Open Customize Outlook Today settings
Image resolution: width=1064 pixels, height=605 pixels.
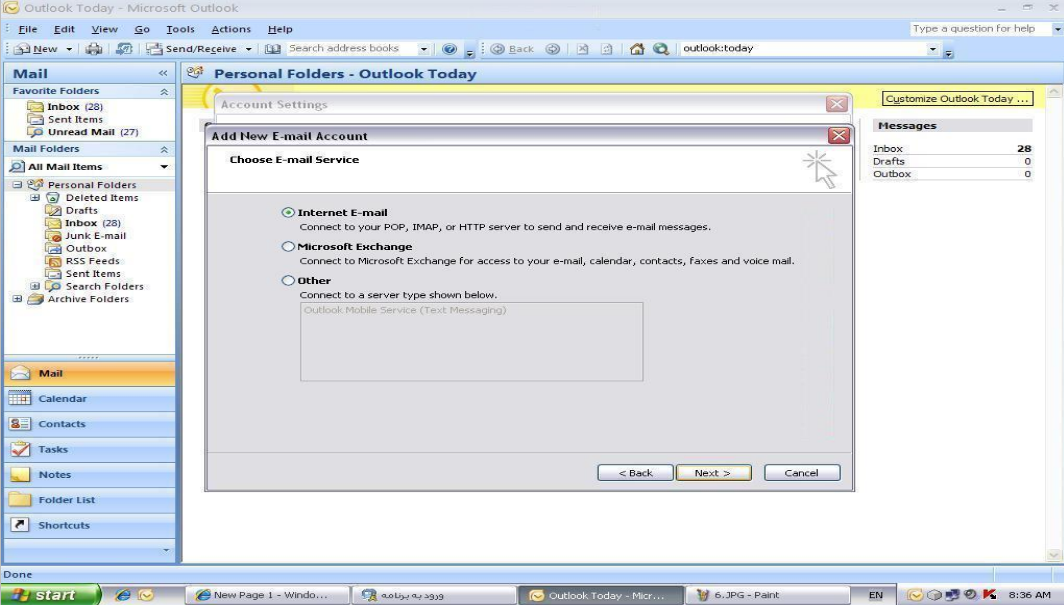[x=957, y=98]
